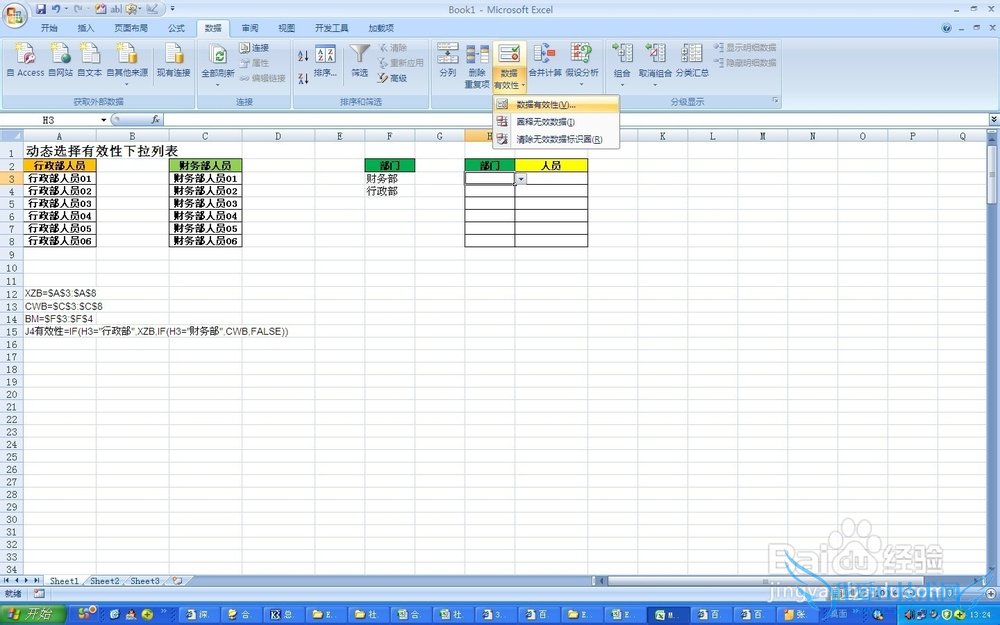Click the insert function fx icon
Viewport: 1000px width, 625px height.
point(155,120)
